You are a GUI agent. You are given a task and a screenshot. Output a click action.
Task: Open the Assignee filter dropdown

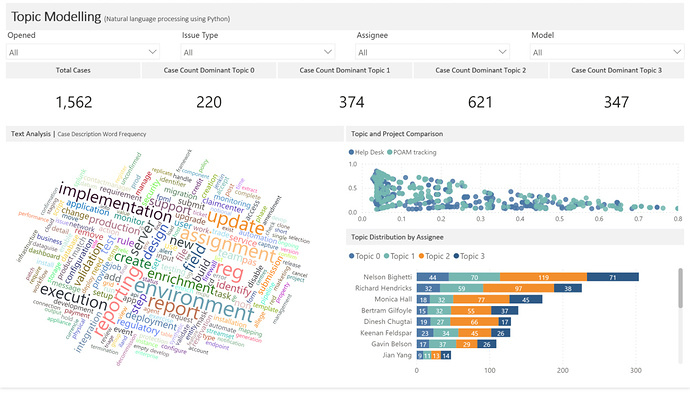click(x=432, y=52)
